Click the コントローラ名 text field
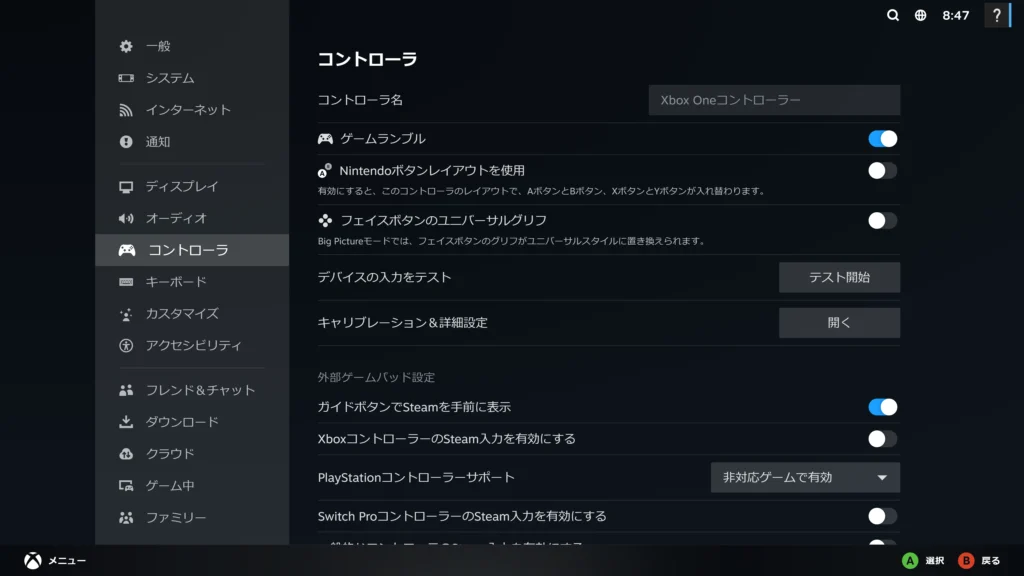Viewport: 1024px width, 576px height. coord(774,100)
